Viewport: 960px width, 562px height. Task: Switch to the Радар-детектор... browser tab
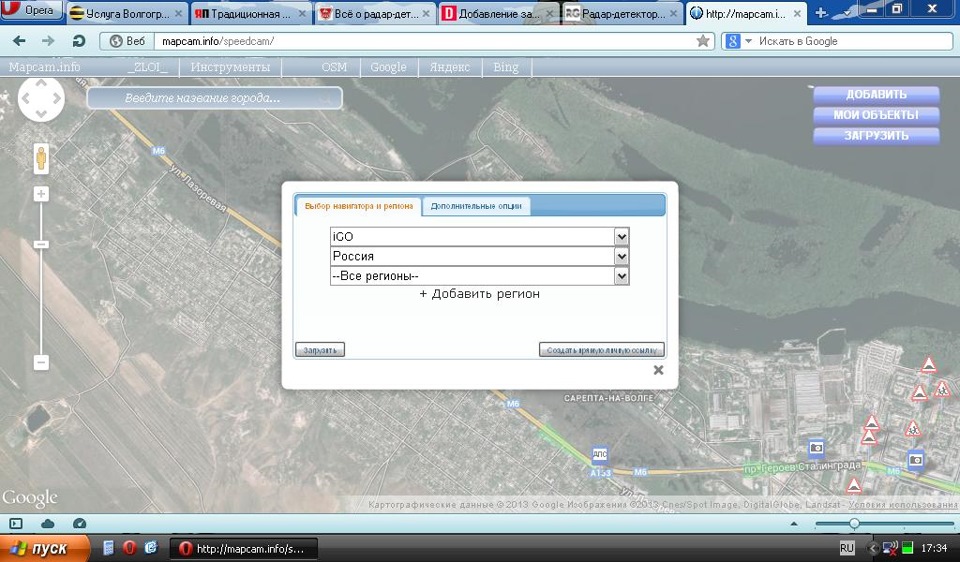[x=623, y=13]
